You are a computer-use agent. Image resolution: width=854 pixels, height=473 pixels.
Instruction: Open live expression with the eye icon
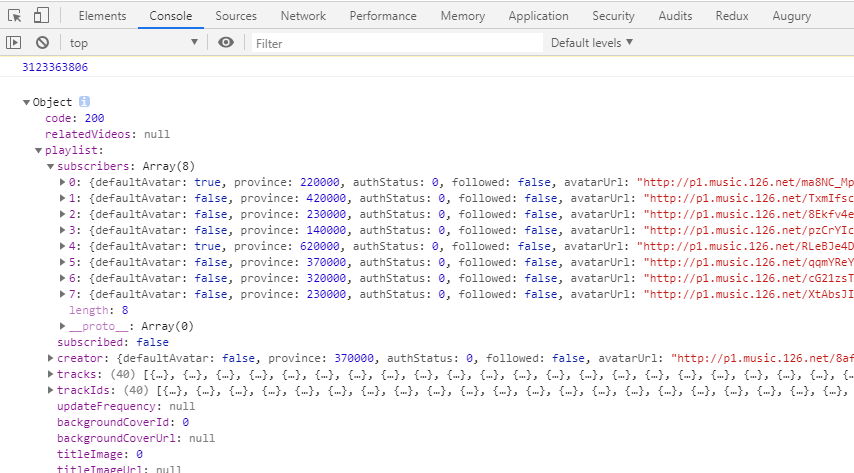(x=225, y=43)
